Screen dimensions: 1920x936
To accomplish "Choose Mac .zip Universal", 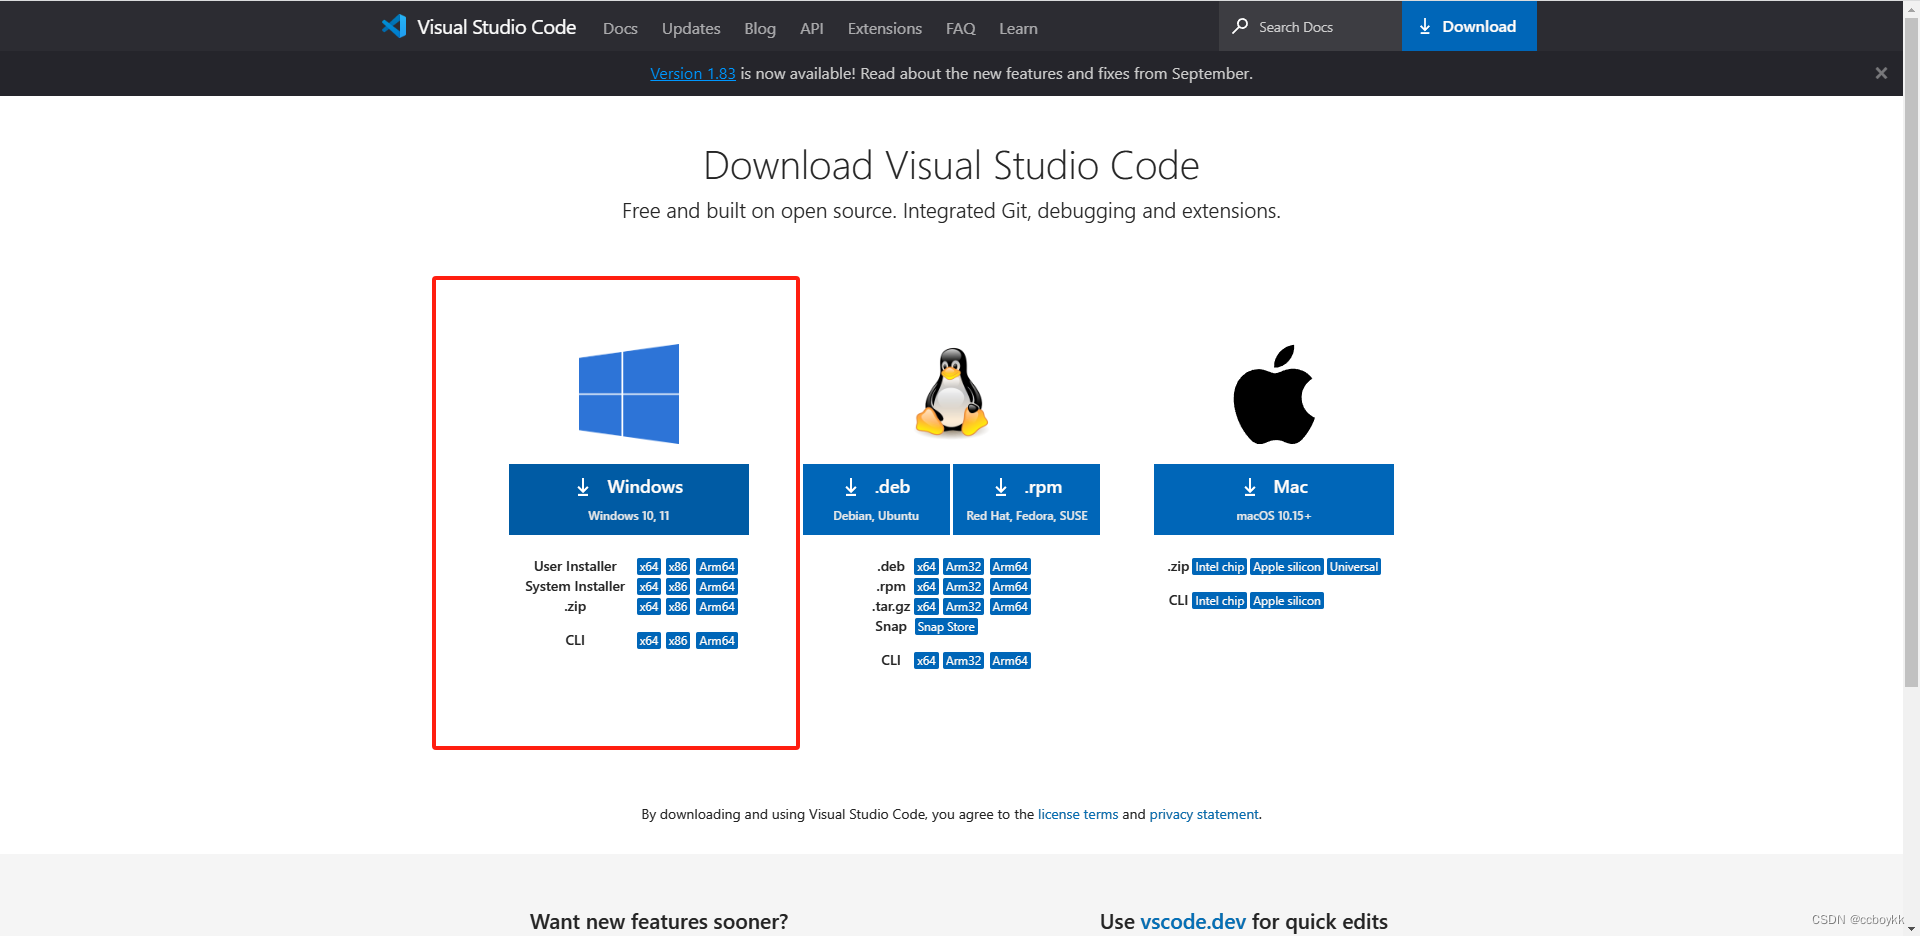I will point(1354,567).
